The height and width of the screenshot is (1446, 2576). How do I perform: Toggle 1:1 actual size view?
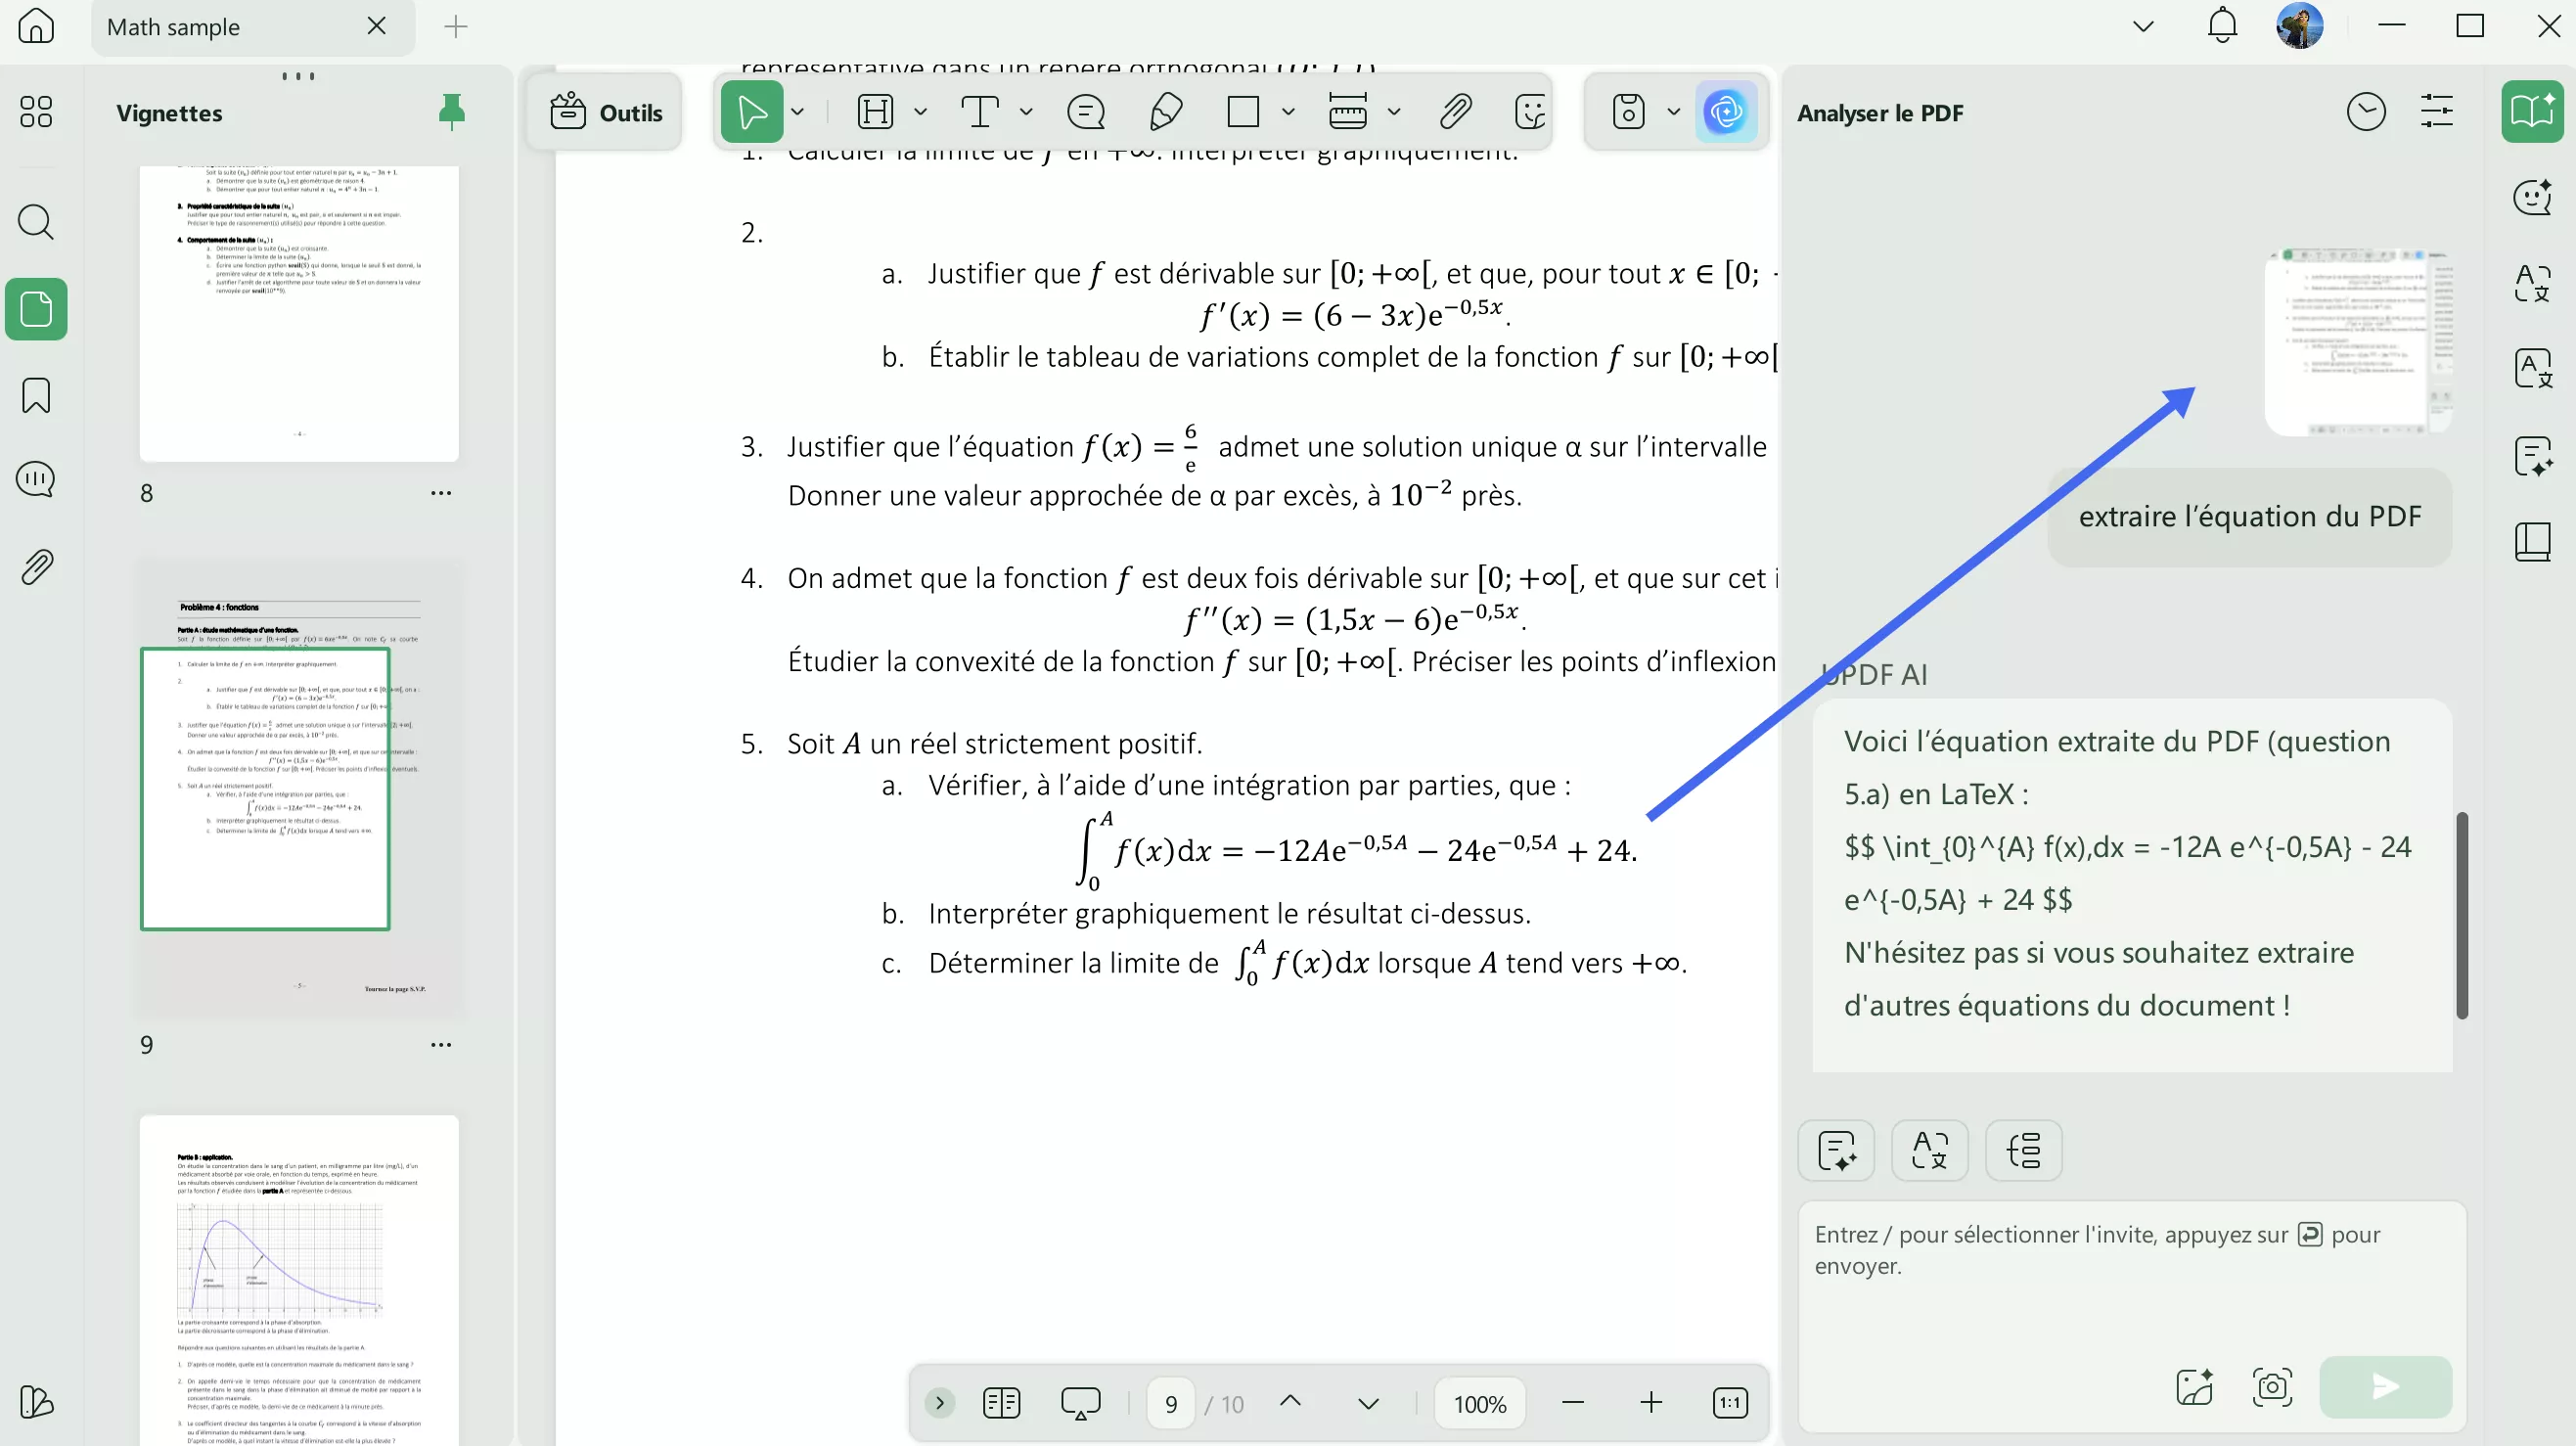(1731, 1403)
